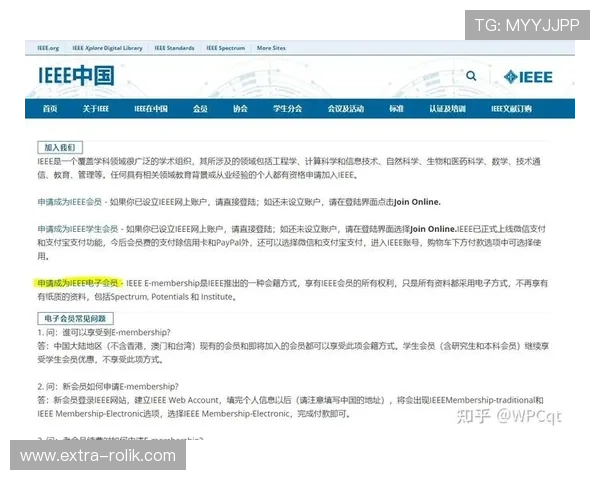Screen dimensions: 600x480
Task: Open the IEEE Standards link
Action: point(174,48)
